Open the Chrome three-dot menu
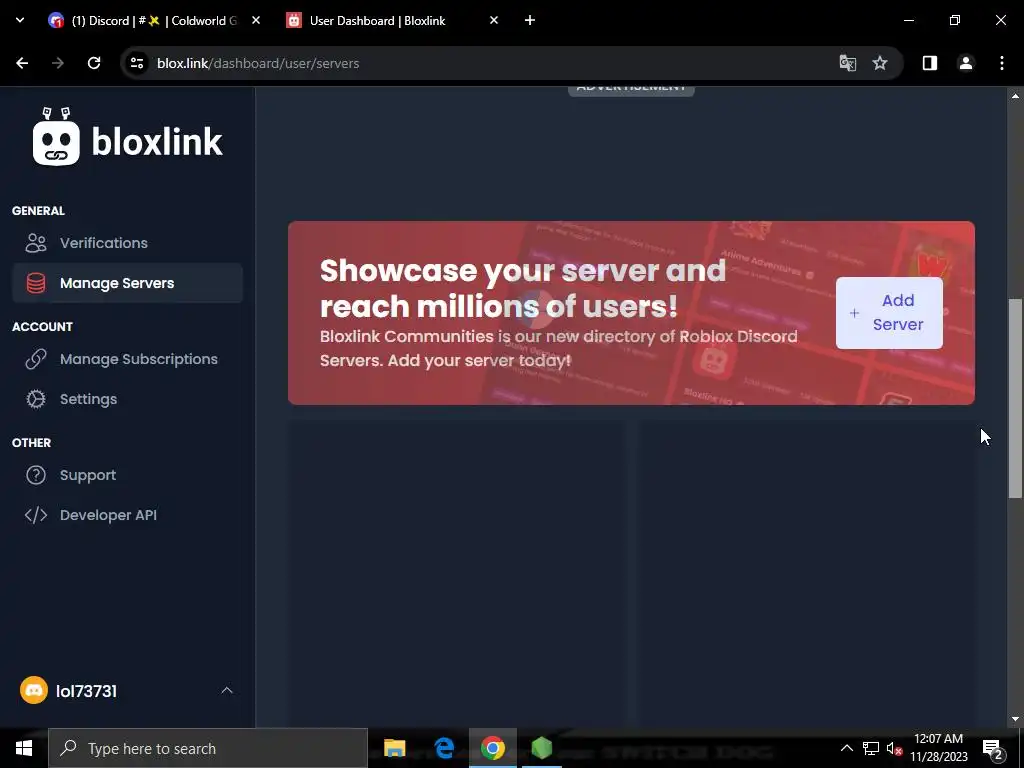Image resolution: width=1024 pixels, height=768 pixels. [x=1002, y=63]
